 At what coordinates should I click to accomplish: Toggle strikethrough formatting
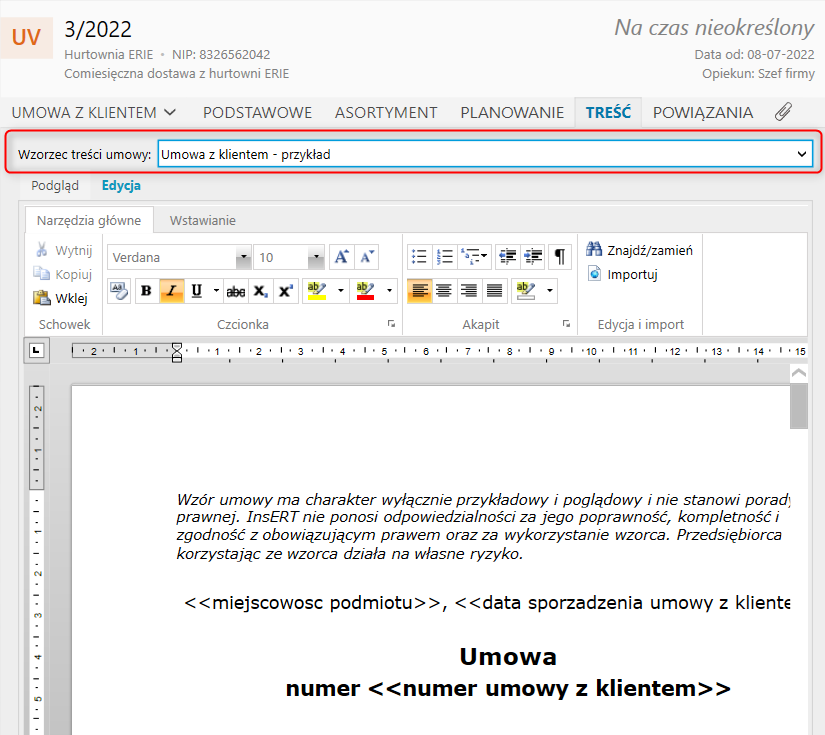pos(236,291)
